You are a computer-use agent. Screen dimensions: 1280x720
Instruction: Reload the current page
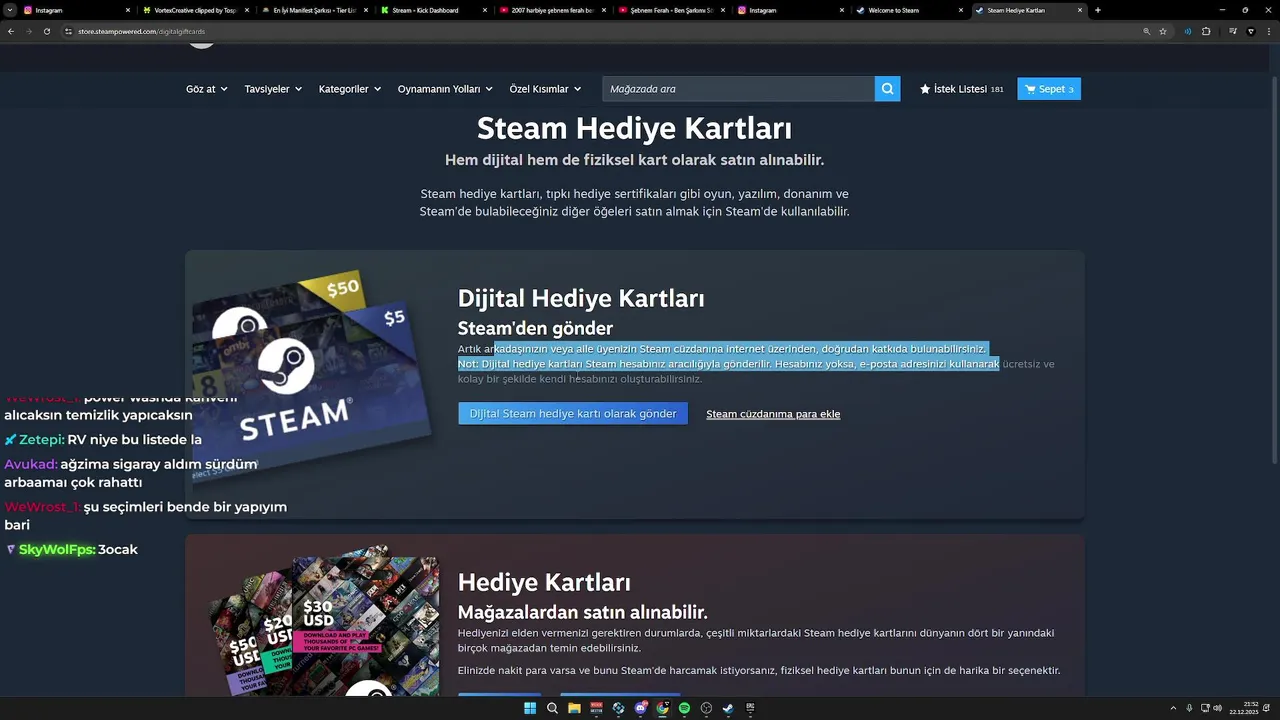[46, 31]
